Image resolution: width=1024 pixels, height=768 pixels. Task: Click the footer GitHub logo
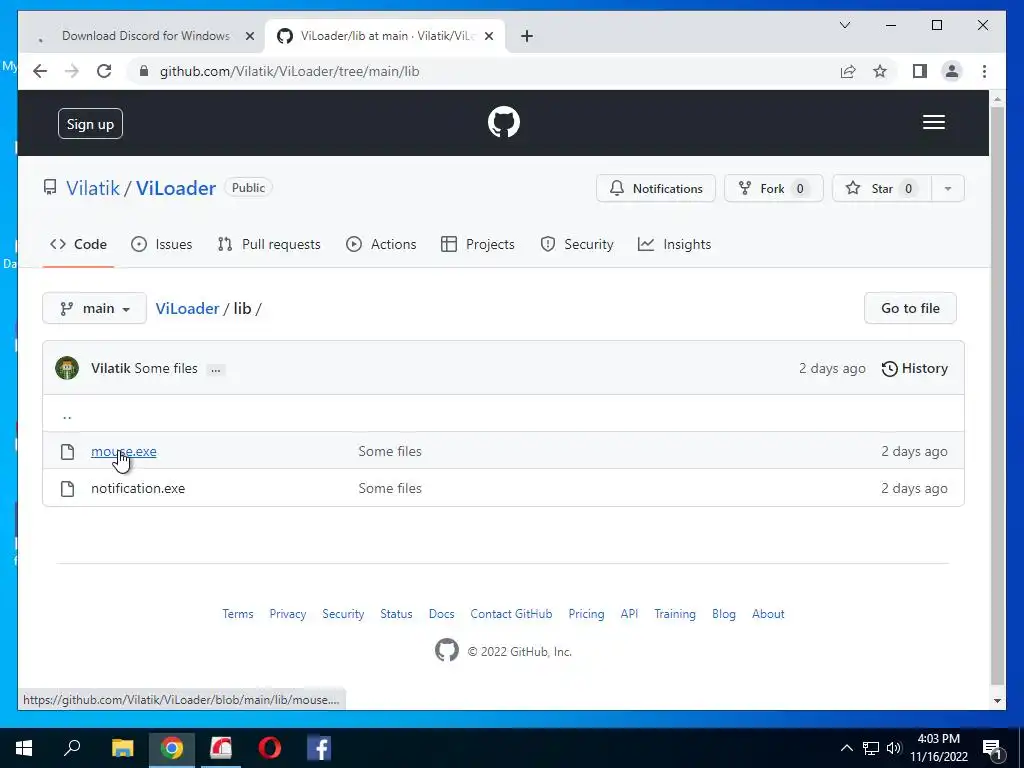click(x=447, y=650)
